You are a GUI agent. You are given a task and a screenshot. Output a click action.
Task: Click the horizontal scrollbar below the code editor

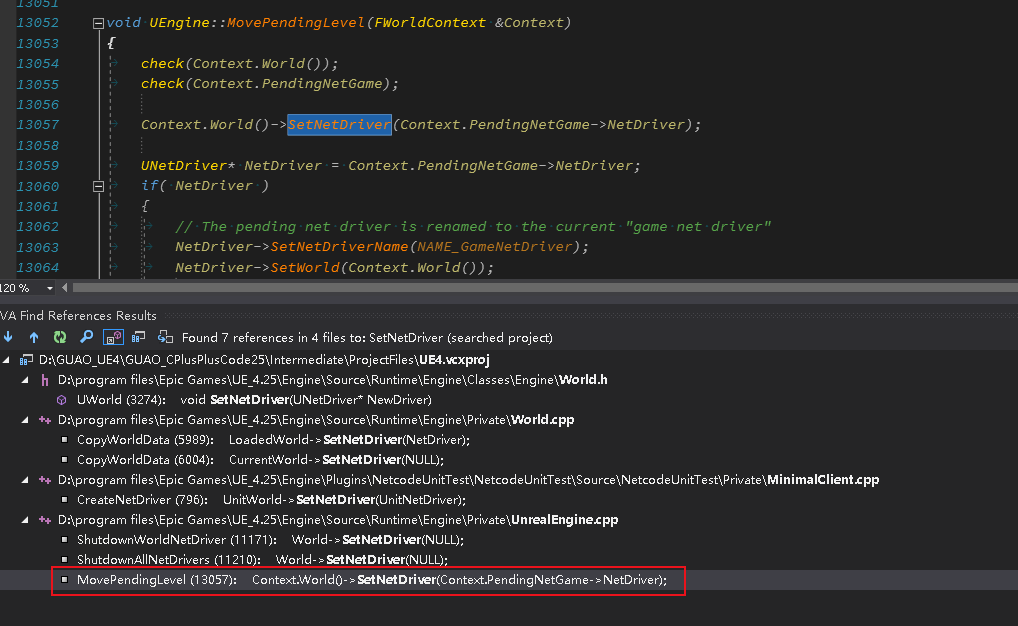pos(500,289)
